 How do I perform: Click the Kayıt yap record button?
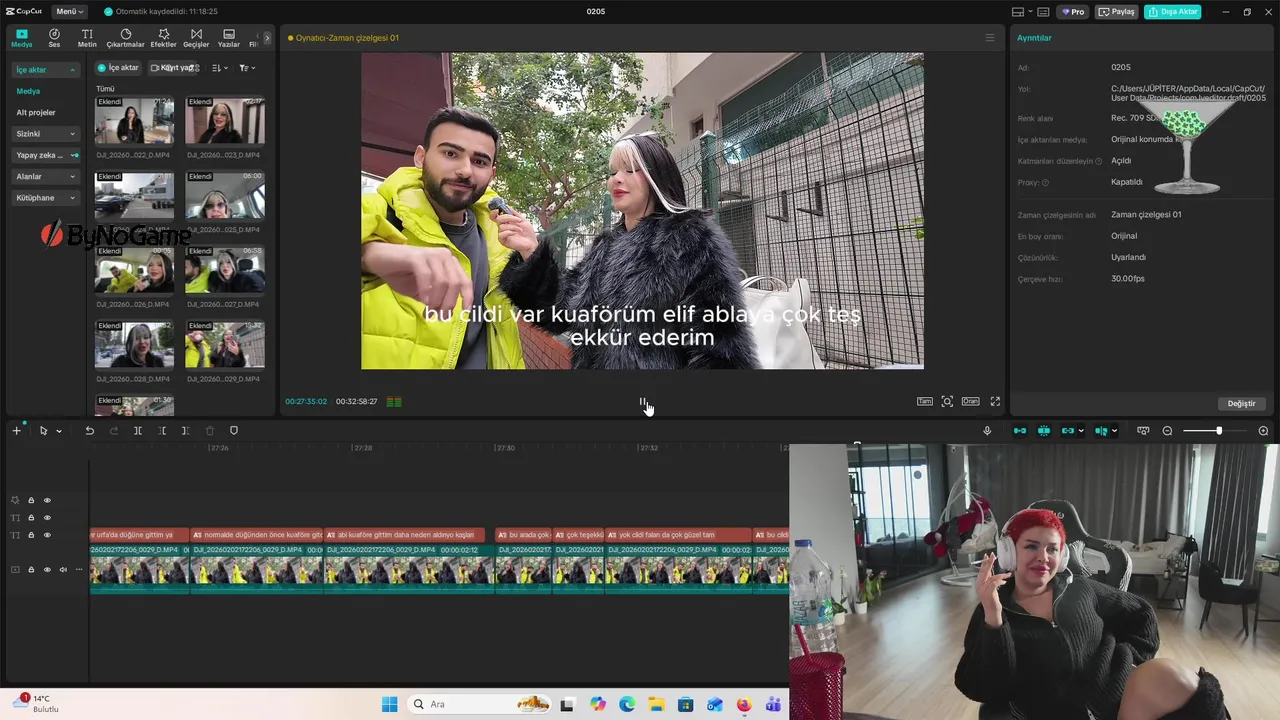coord(175,68)
